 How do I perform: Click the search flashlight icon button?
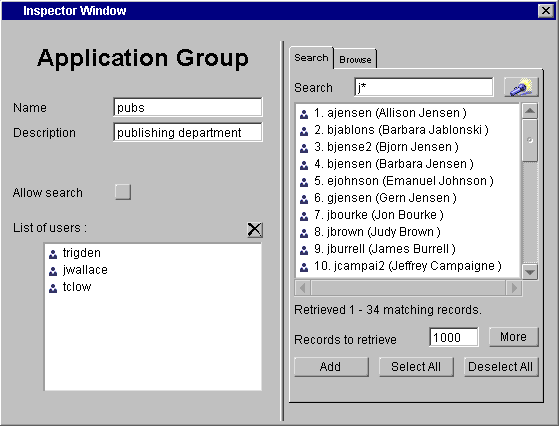(x=521, y=87)
